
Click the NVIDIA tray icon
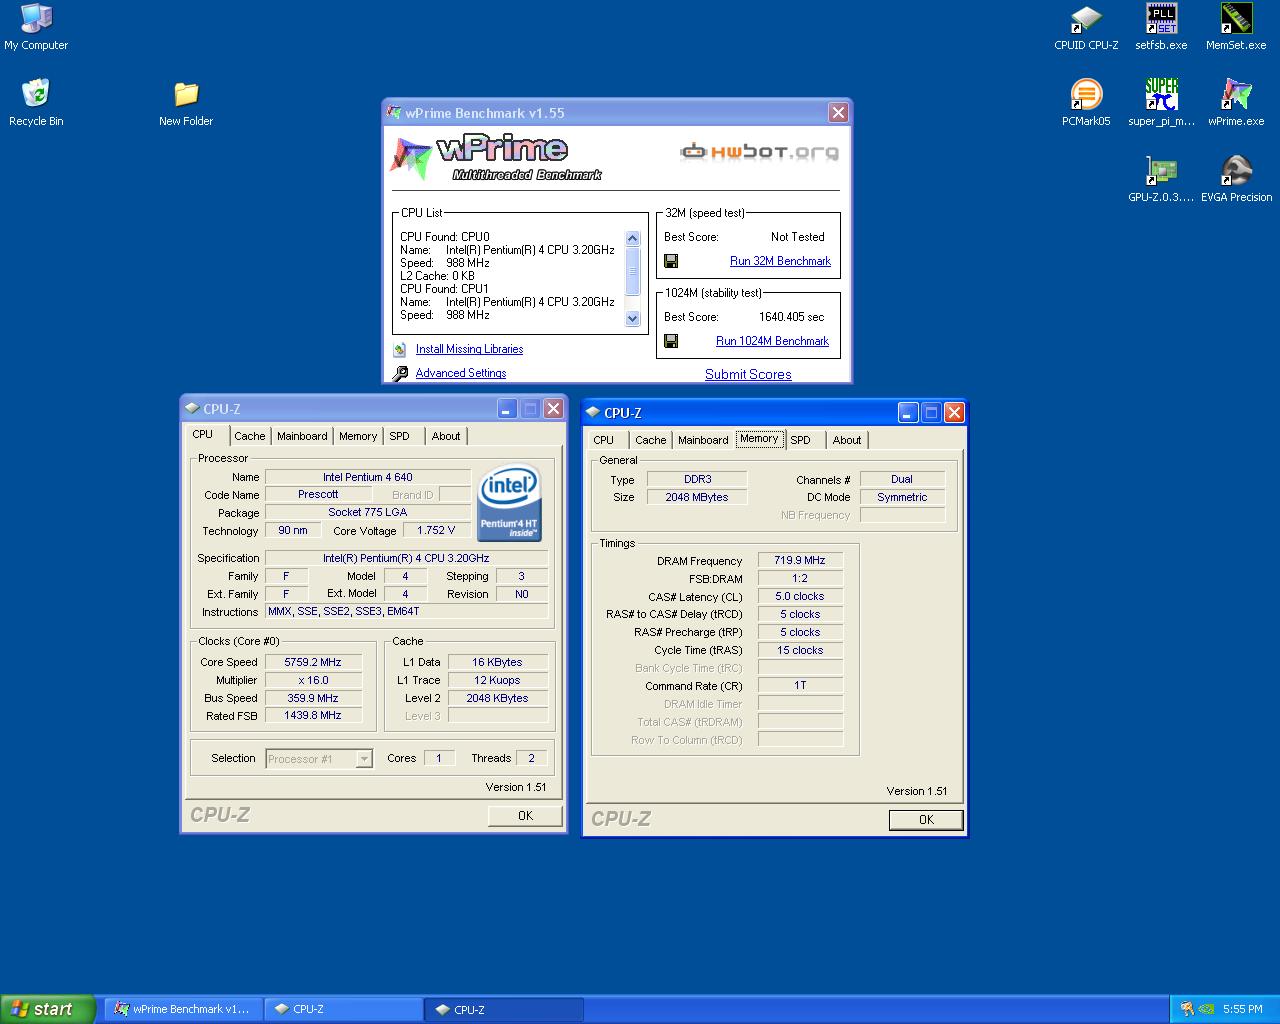pos(1207,1009)
